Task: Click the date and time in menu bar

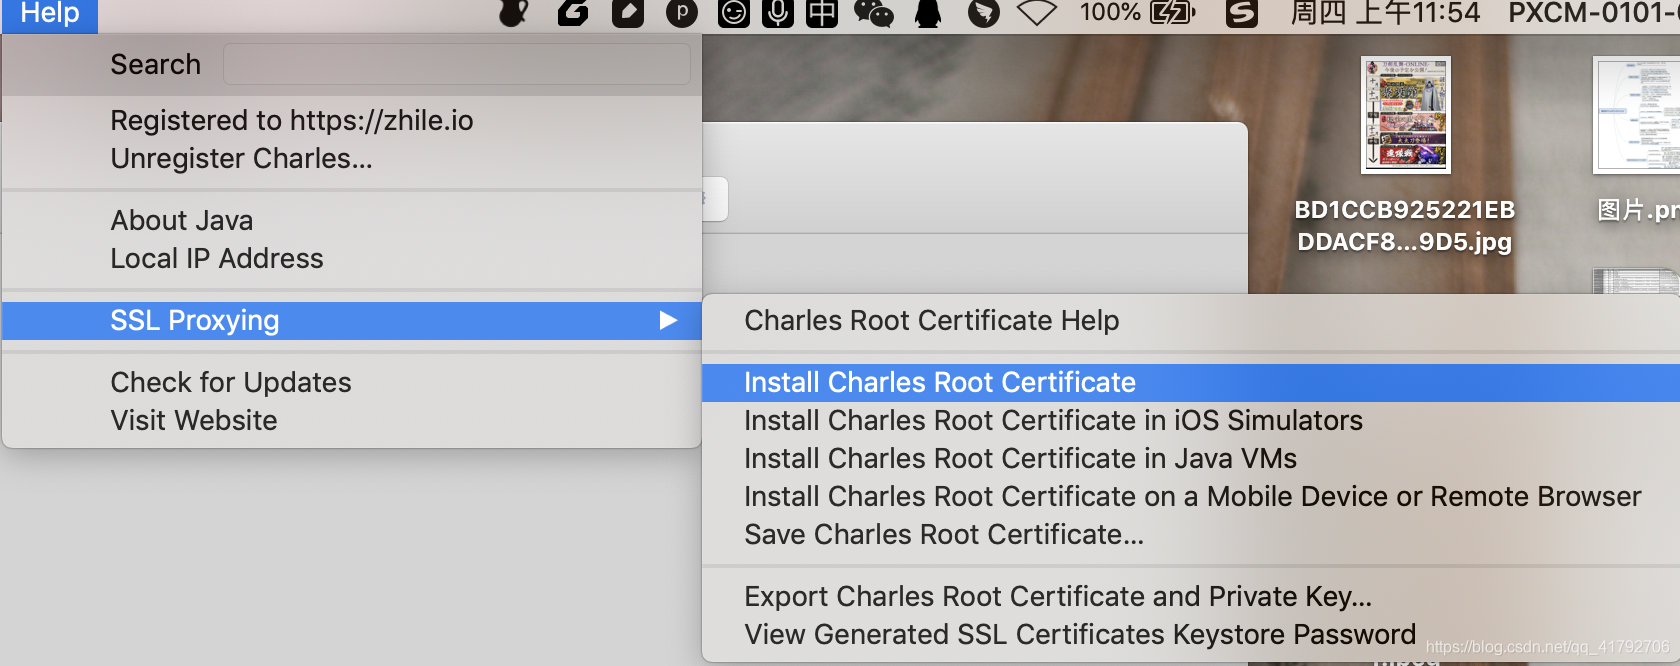Action: point(1385,13)
